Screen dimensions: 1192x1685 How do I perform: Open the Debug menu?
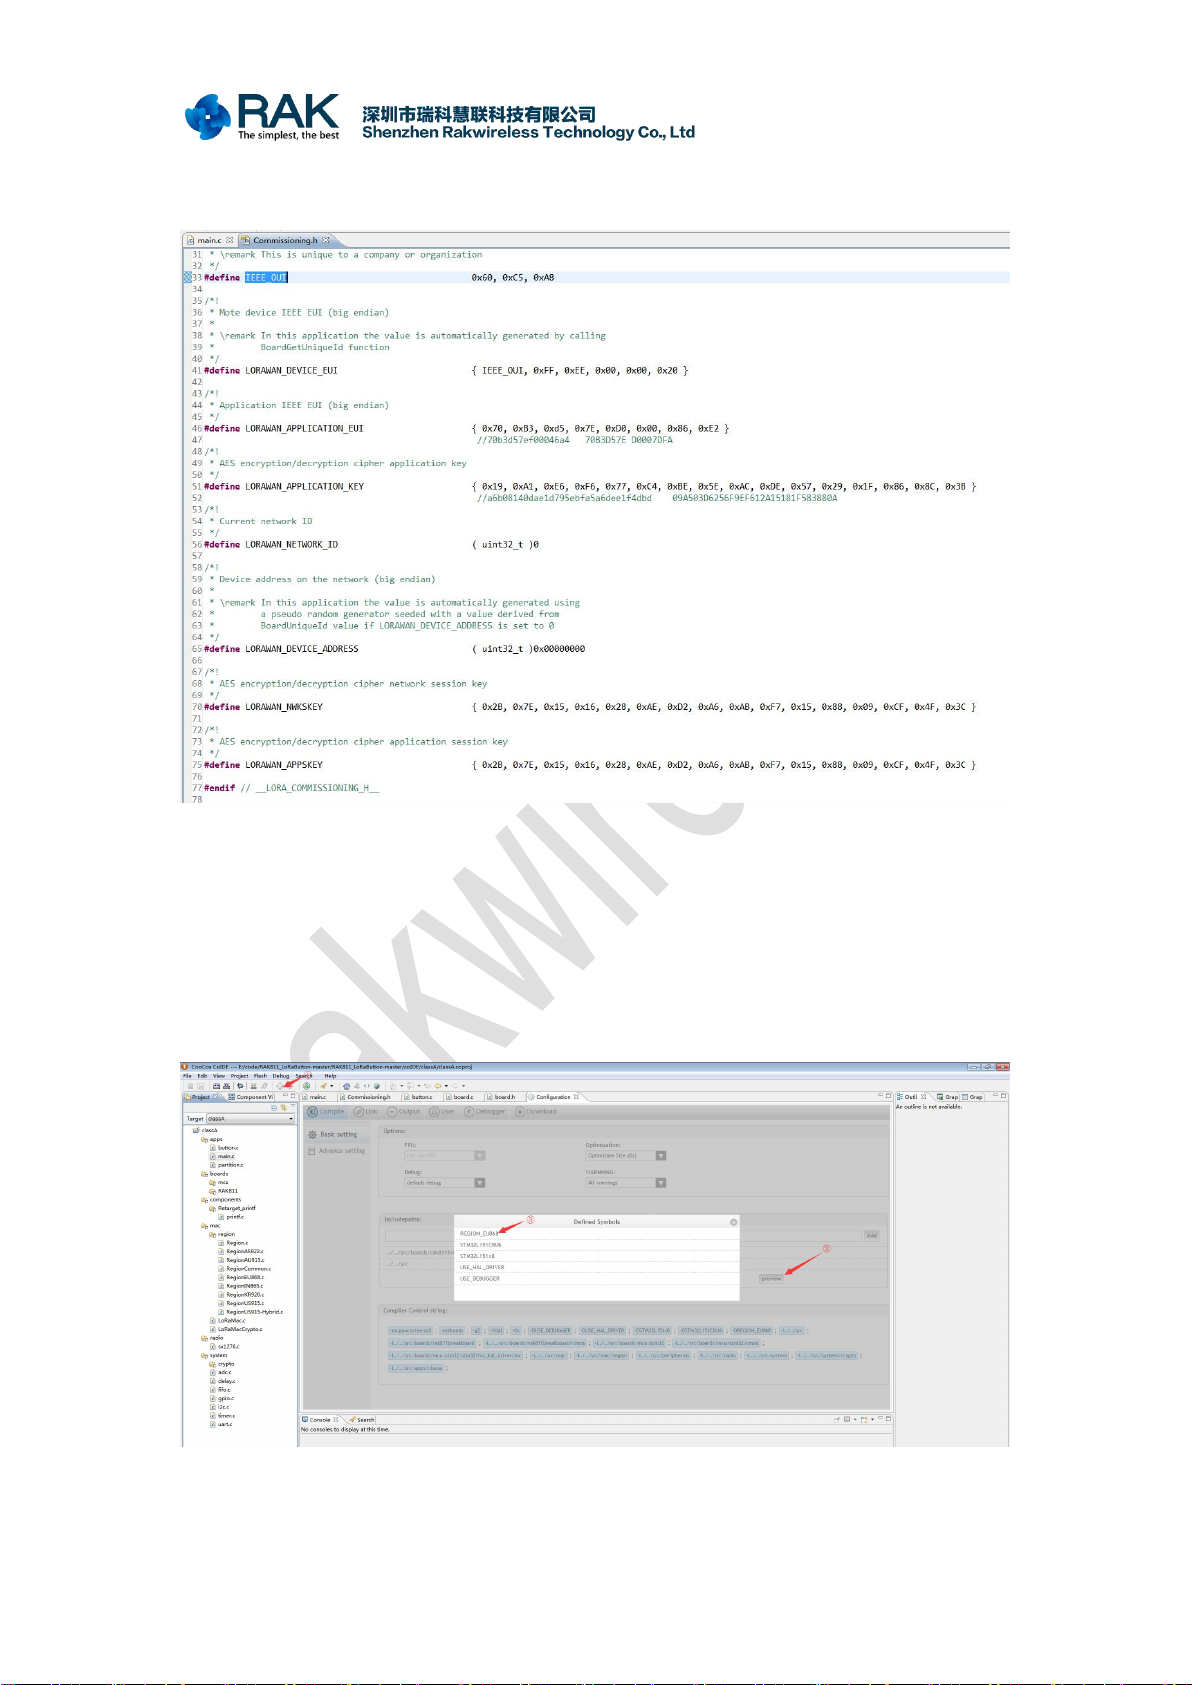(281, 1076)
